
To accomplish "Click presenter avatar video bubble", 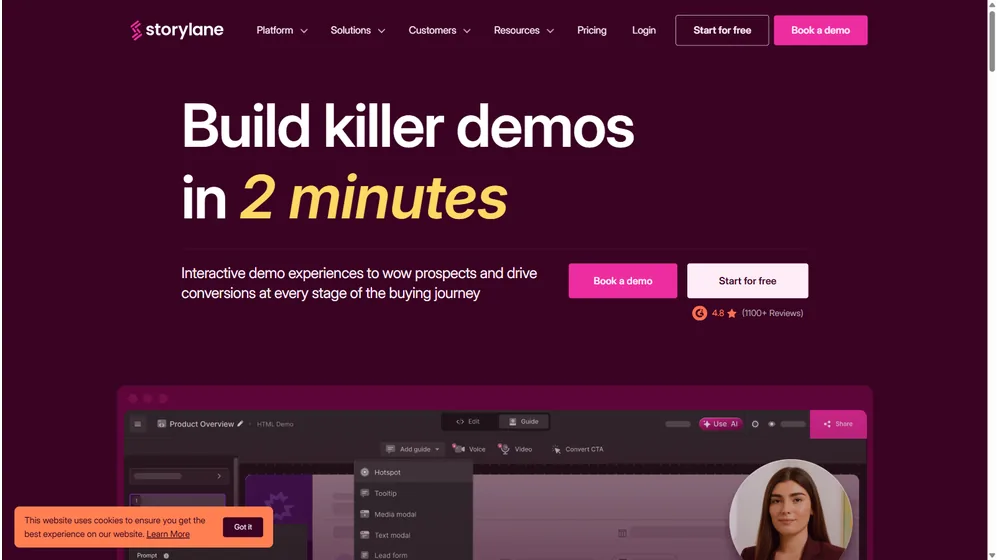I will 791,510.
